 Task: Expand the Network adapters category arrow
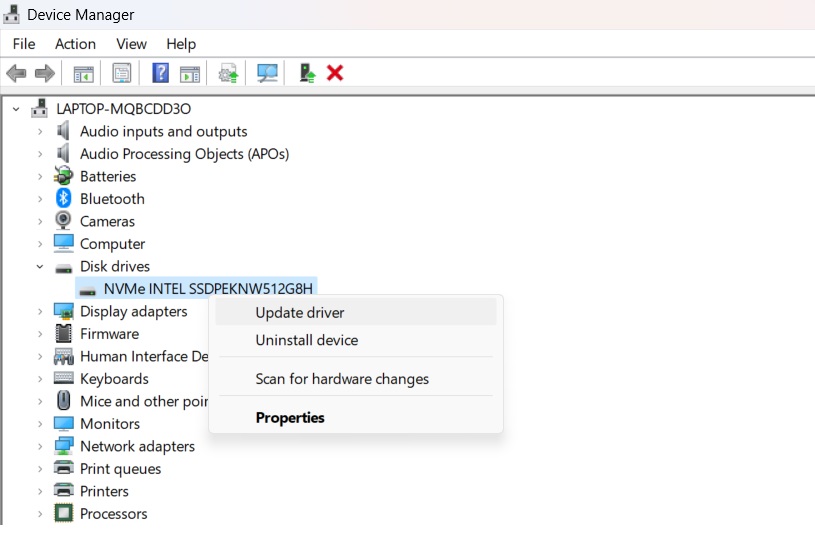[x=40, y=446]
